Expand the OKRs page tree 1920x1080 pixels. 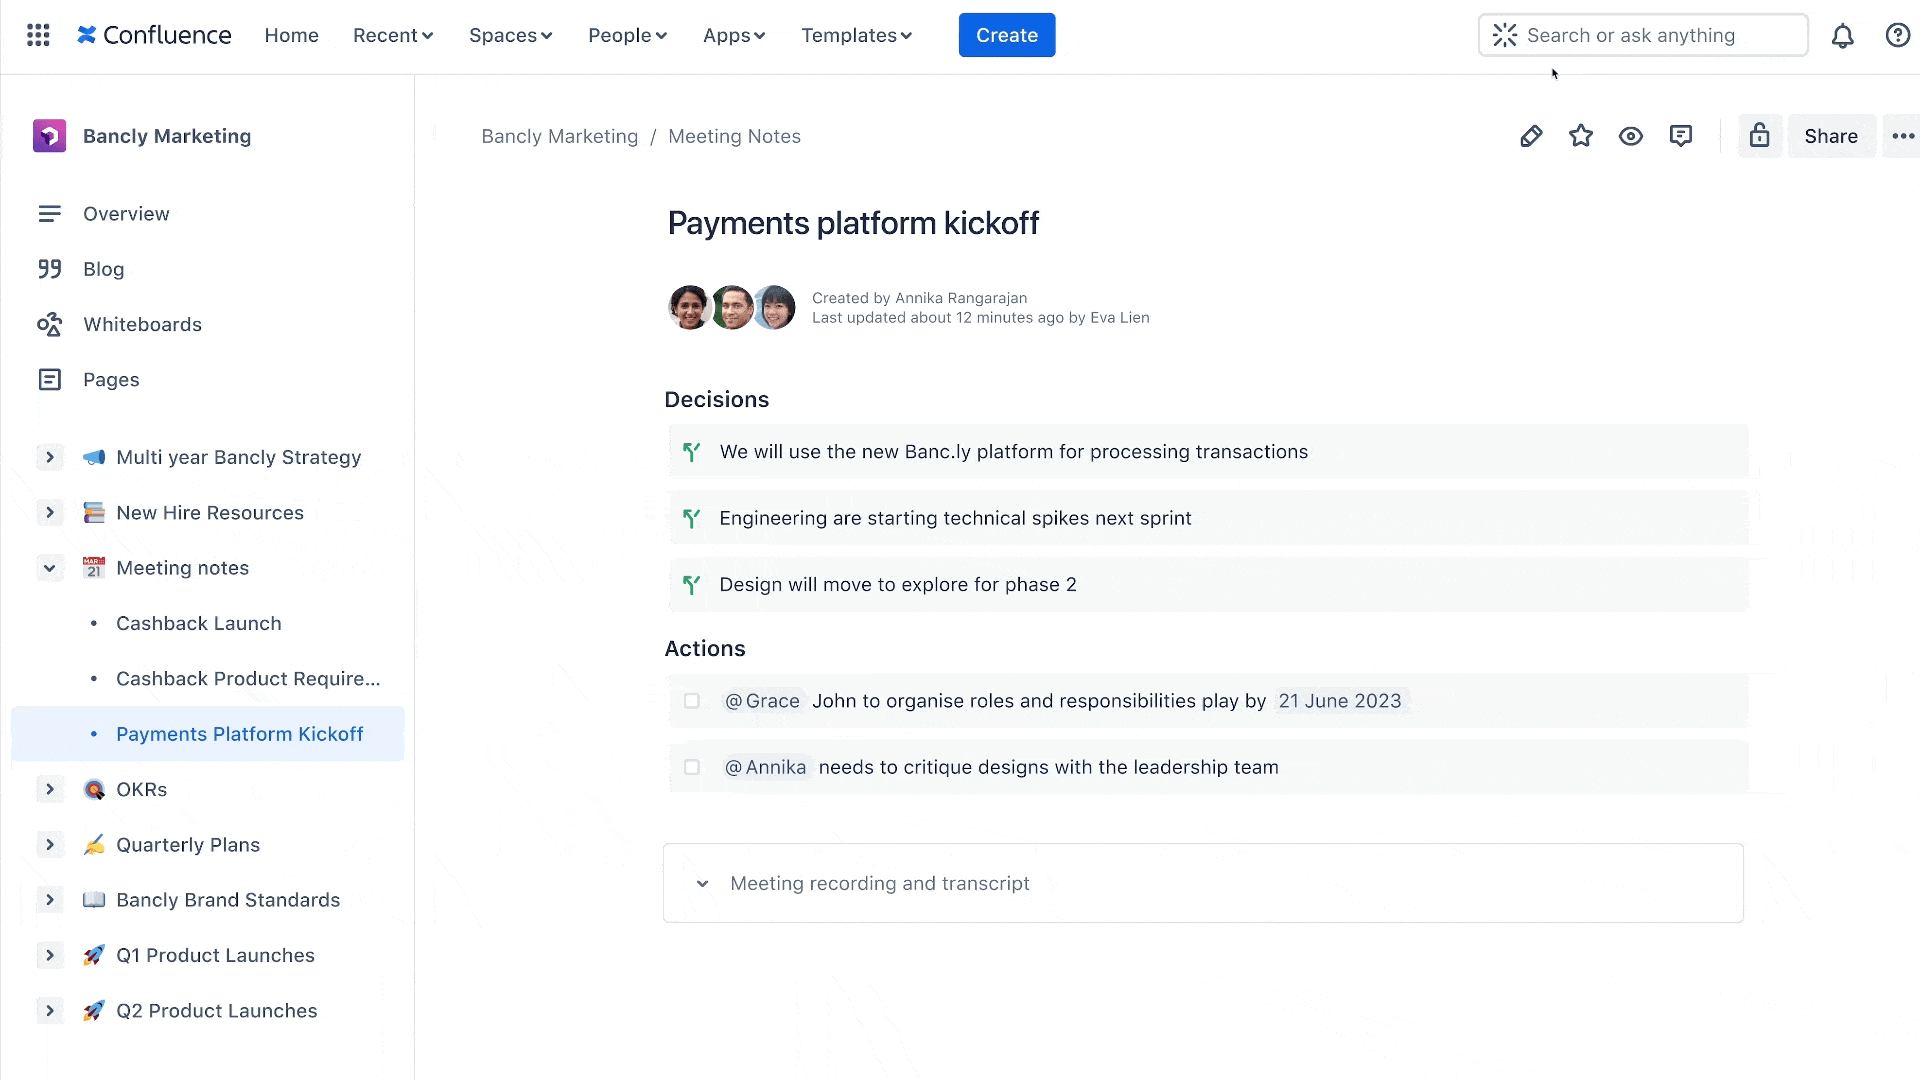pos(49,789)
